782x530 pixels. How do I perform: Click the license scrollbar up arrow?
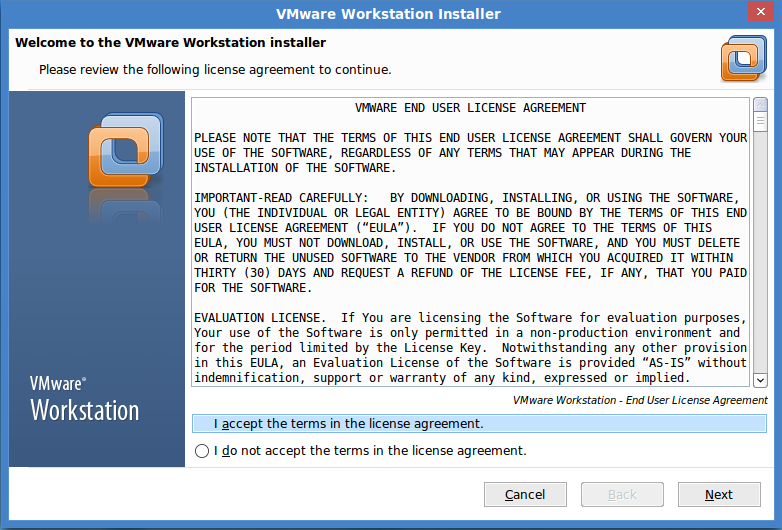coord(760,104)
